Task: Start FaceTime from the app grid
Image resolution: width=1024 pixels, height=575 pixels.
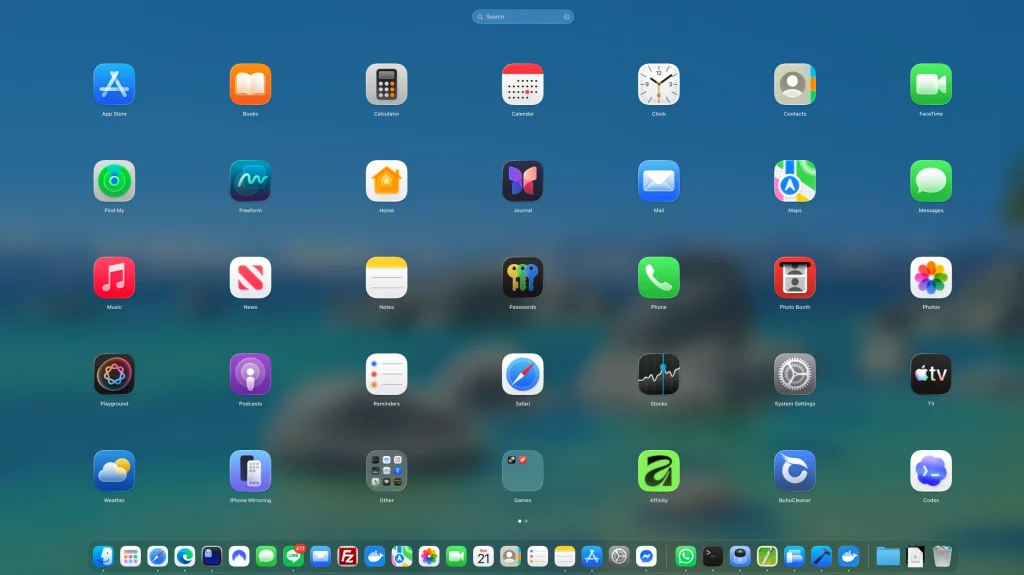Action: (931, 84)
